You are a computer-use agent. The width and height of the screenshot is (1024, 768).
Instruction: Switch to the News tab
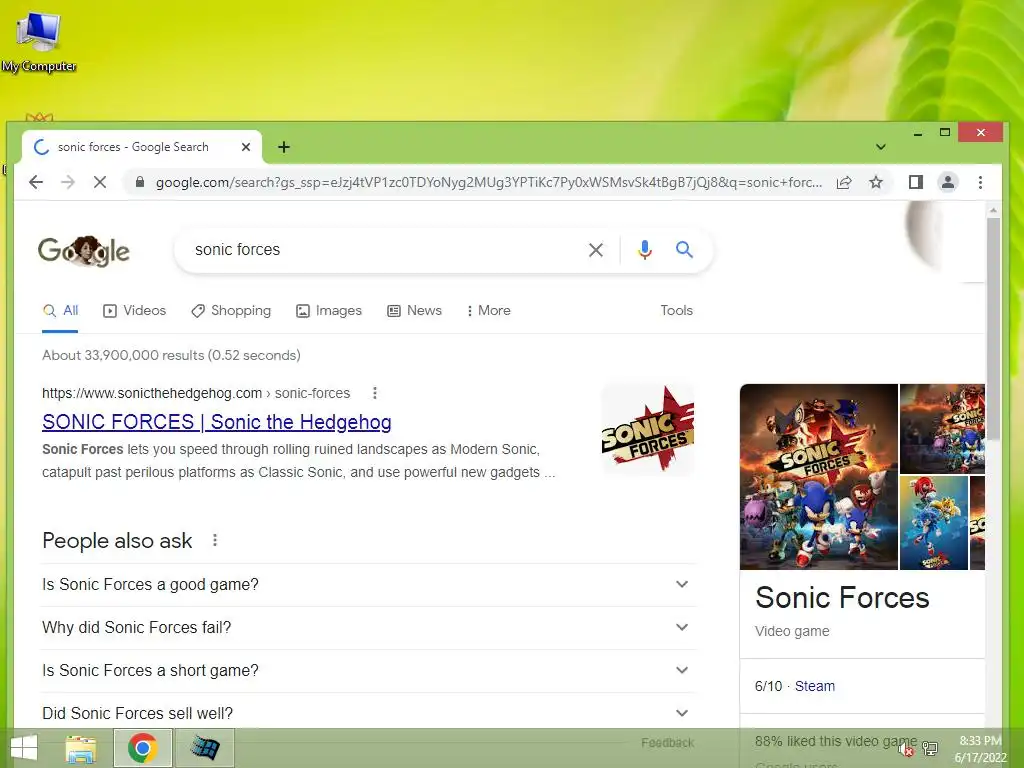tap(414, 311)
